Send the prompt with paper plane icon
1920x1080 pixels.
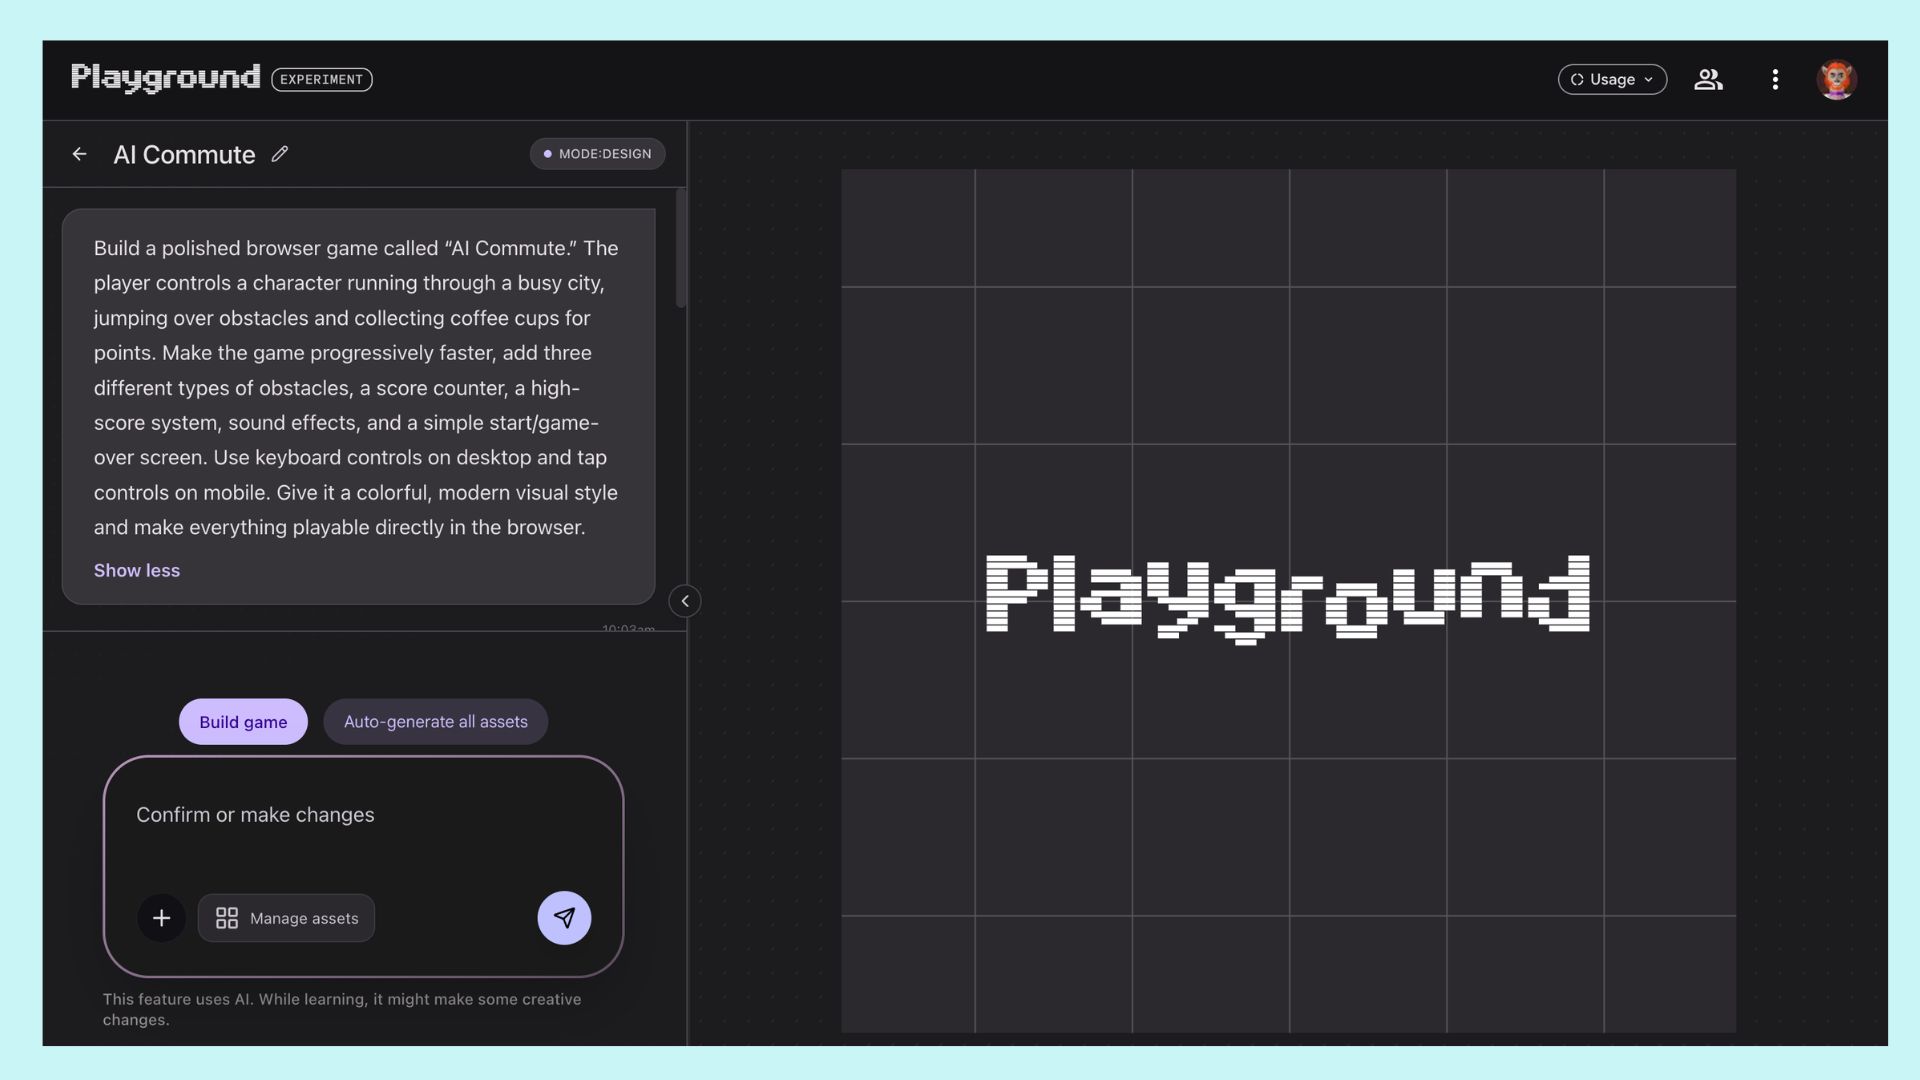pos(564,918)
